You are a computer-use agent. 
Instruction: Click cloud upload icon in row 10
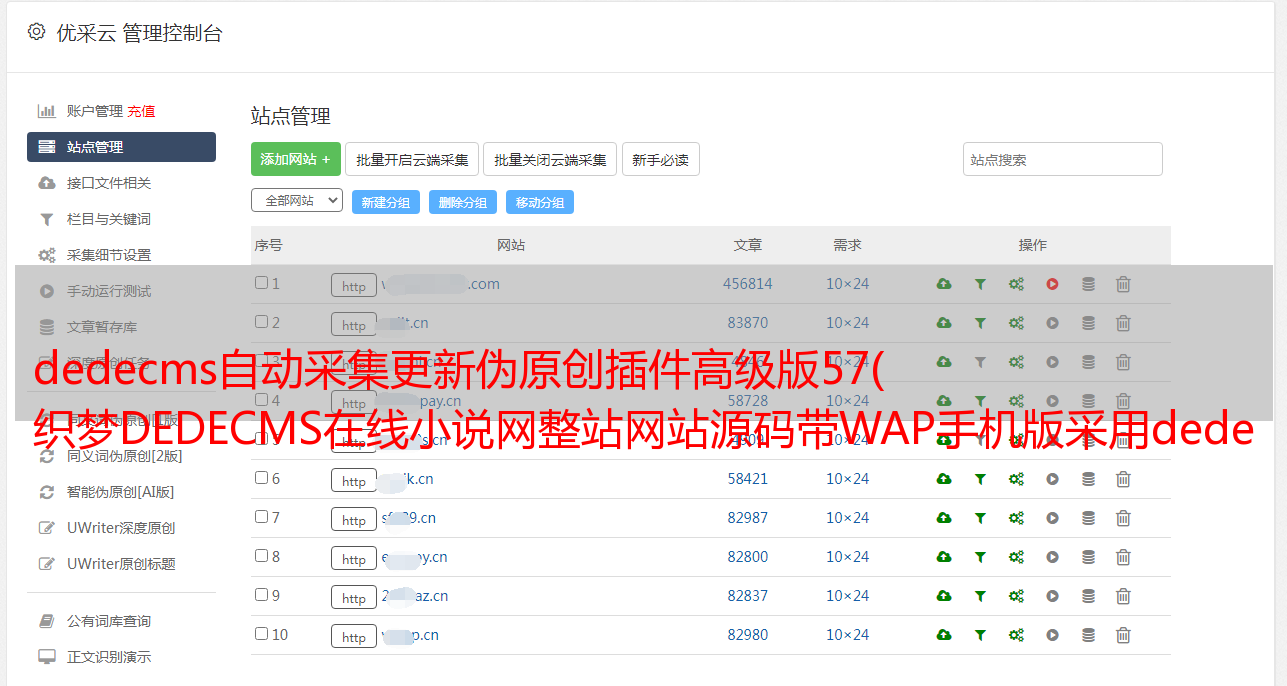pyautogui.click(x=944, y=635)
